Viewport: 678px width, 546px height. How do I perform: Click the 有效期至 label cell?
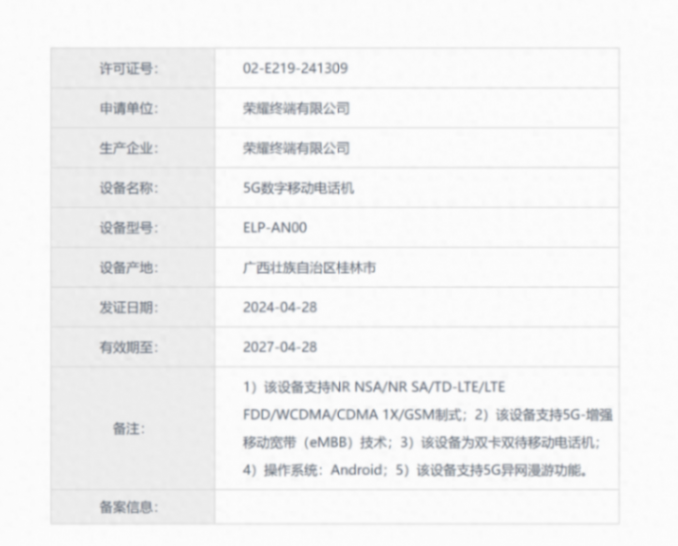click(x=129, y=348)
